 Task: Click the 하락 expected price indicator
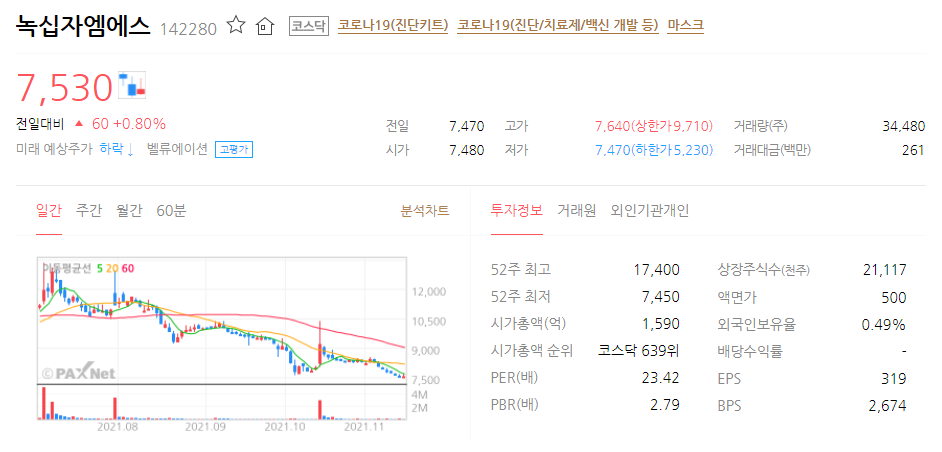116,149
